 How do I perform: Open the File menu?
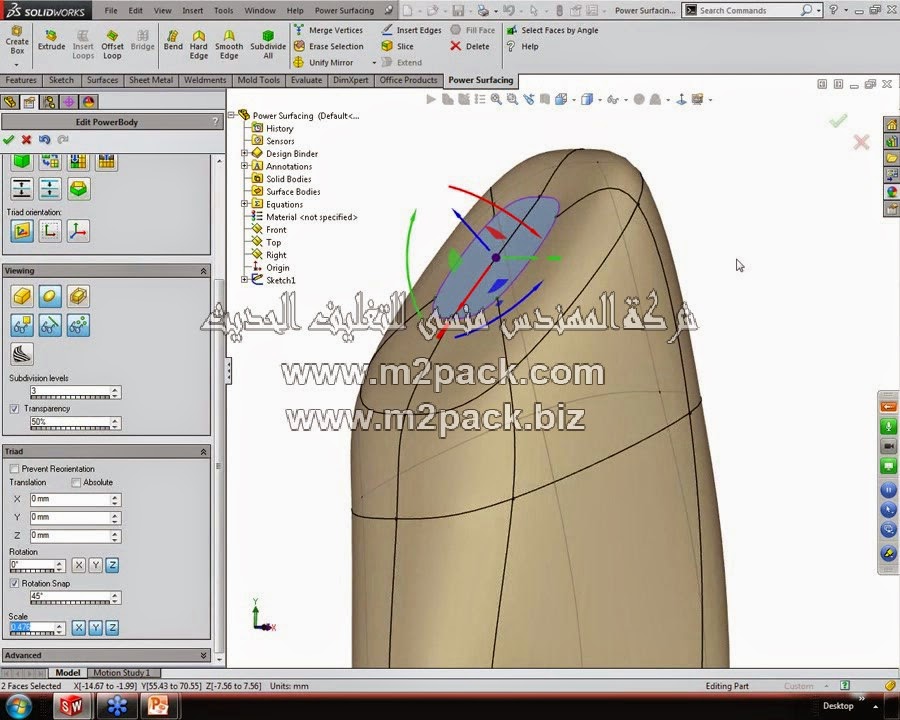point(111,10)
